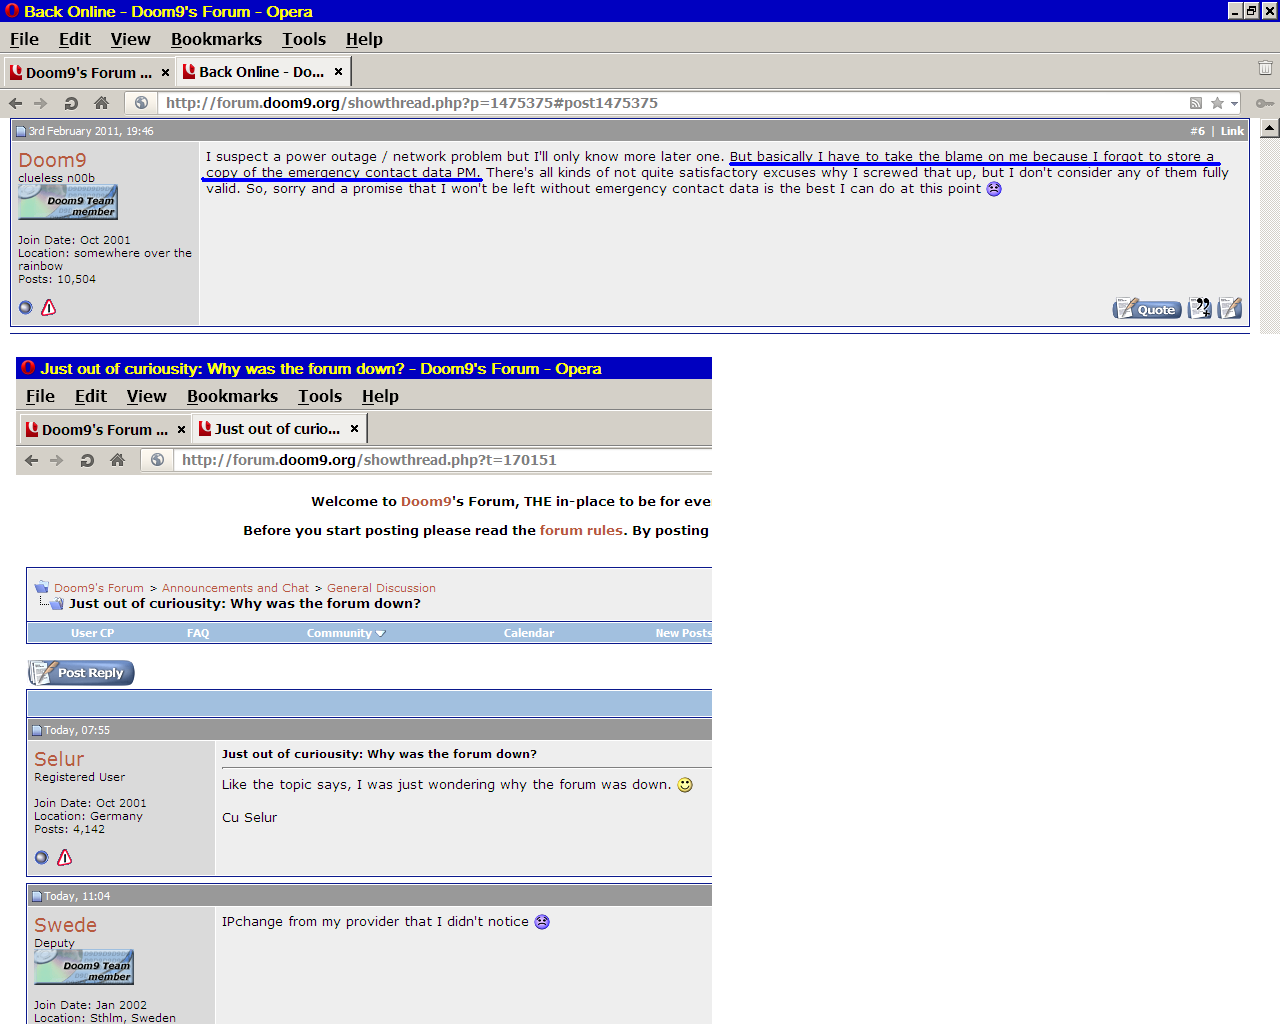Open User CP in forum navbar
This screenshot has height=1024, width=1280.
tap(92, 633)
